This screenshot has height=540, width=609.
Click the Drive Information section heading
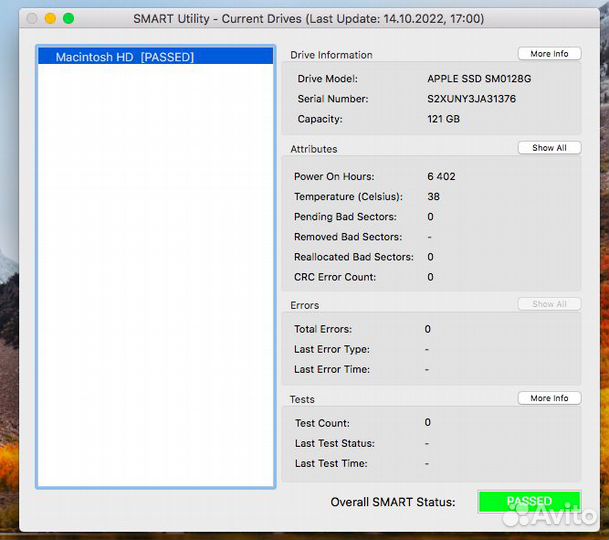click(x=331, y=55)
